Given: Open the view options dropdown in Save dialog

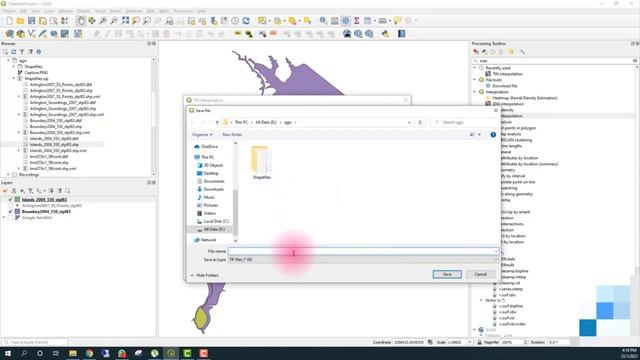Looking at the screenshot, I should pos(480,135).
